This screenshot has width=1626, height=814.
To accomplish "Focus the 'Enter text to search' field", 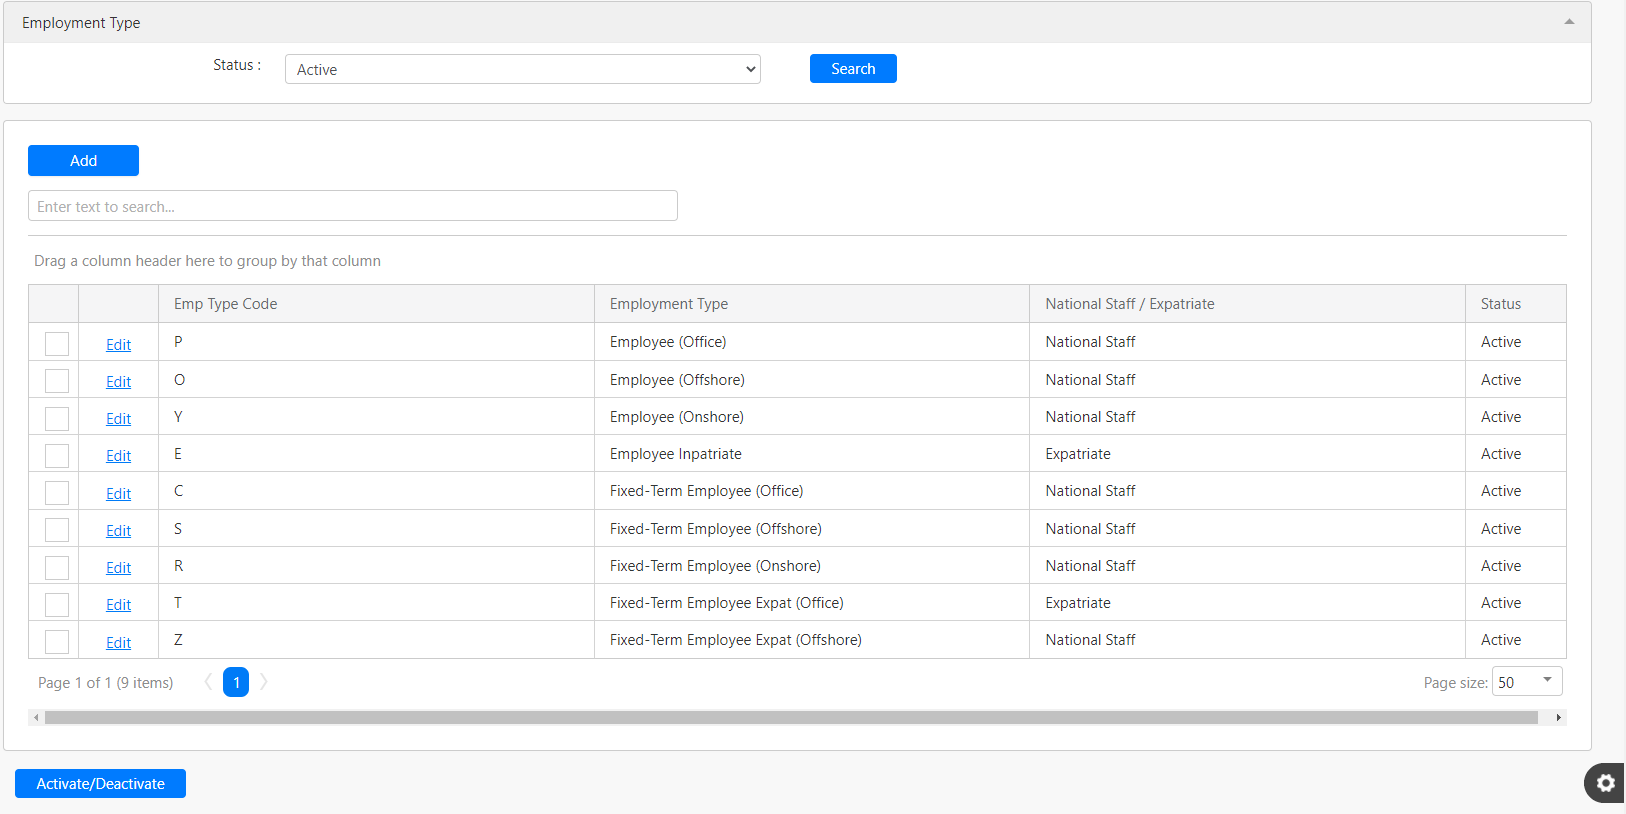I will point(353,206).
